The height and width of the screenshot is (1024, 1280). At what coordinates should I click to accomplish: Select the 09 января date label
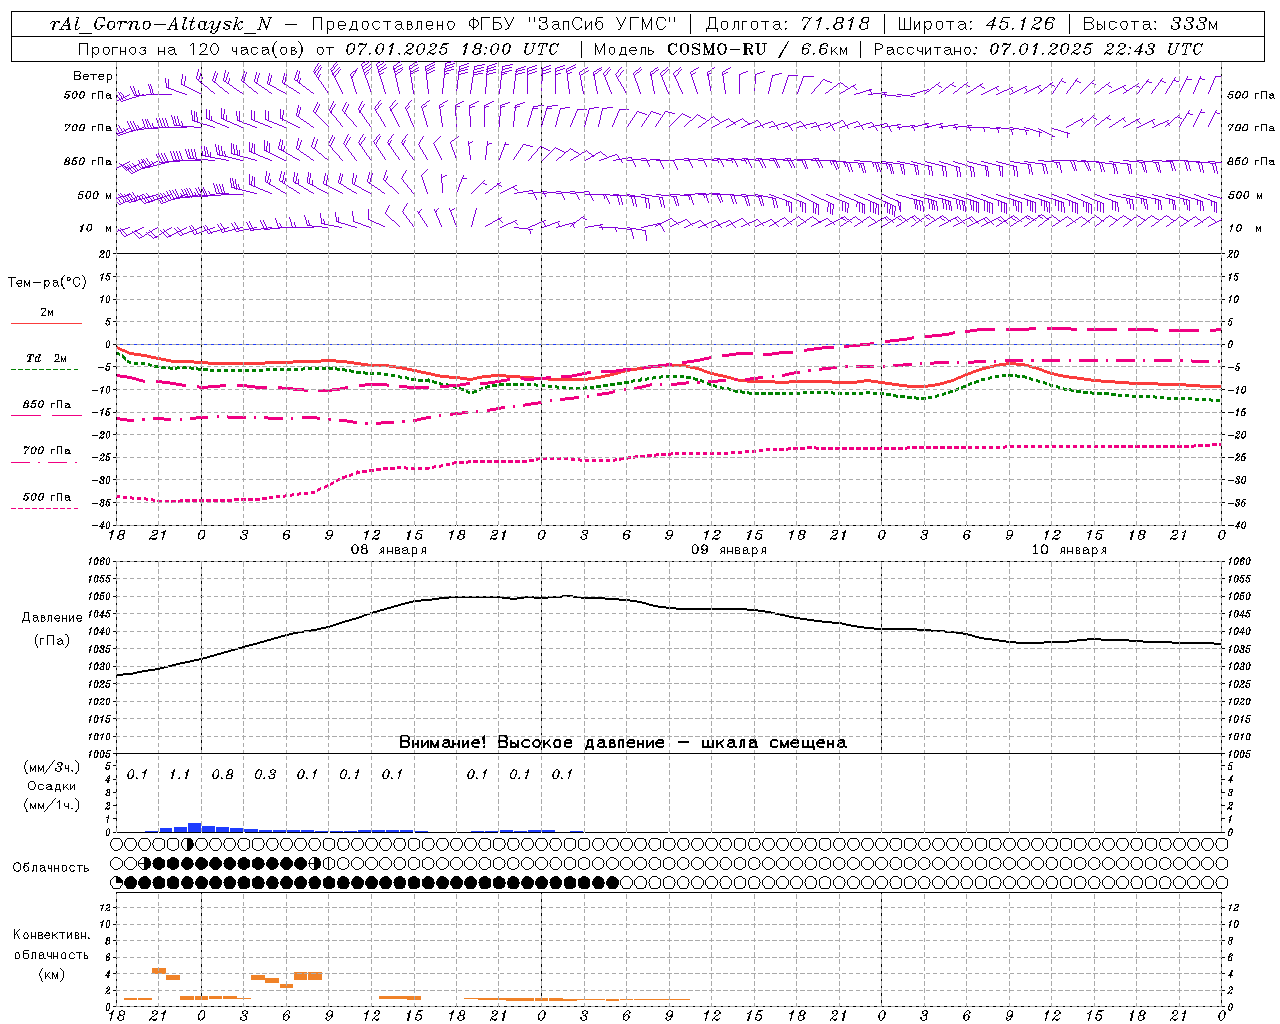[729, 550]
